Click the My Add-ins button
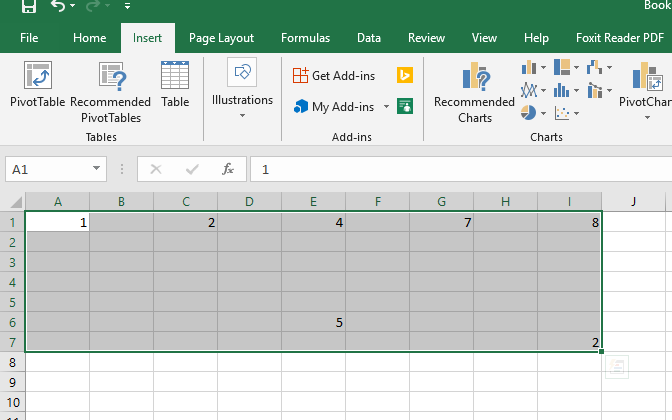 tap(334, 106)
